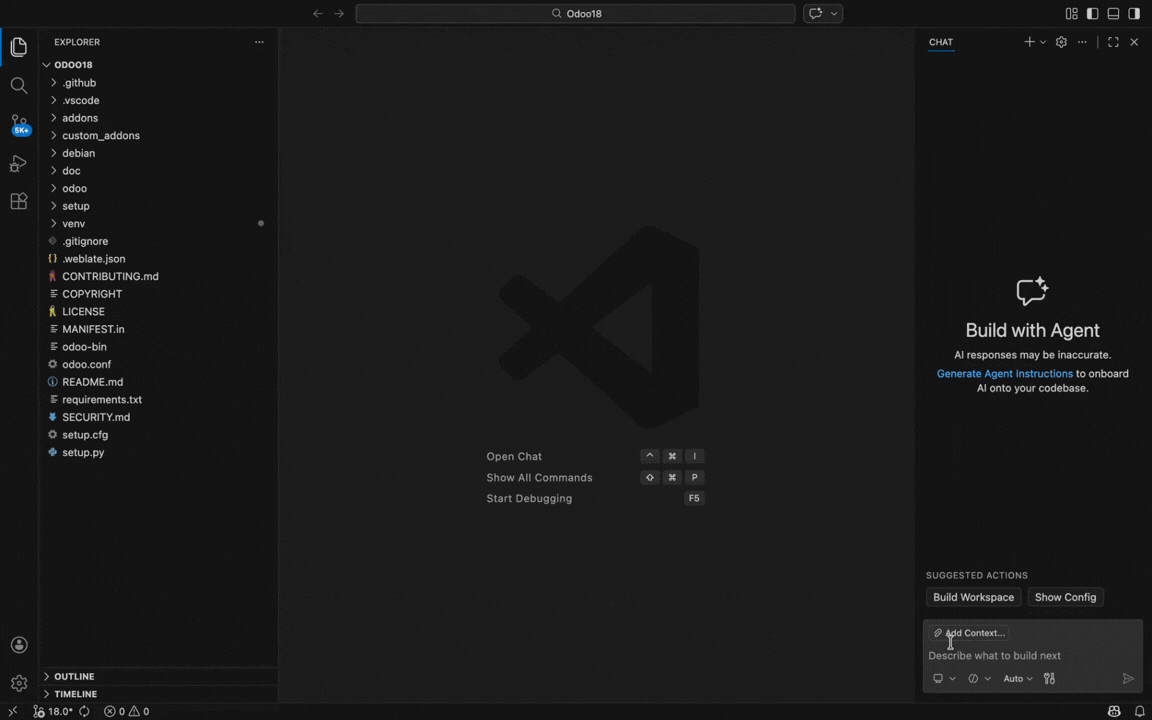The width and height of the screenshot is (1152, 720).
Task: Expand the TIMELINE section
Action: (159, 694)
